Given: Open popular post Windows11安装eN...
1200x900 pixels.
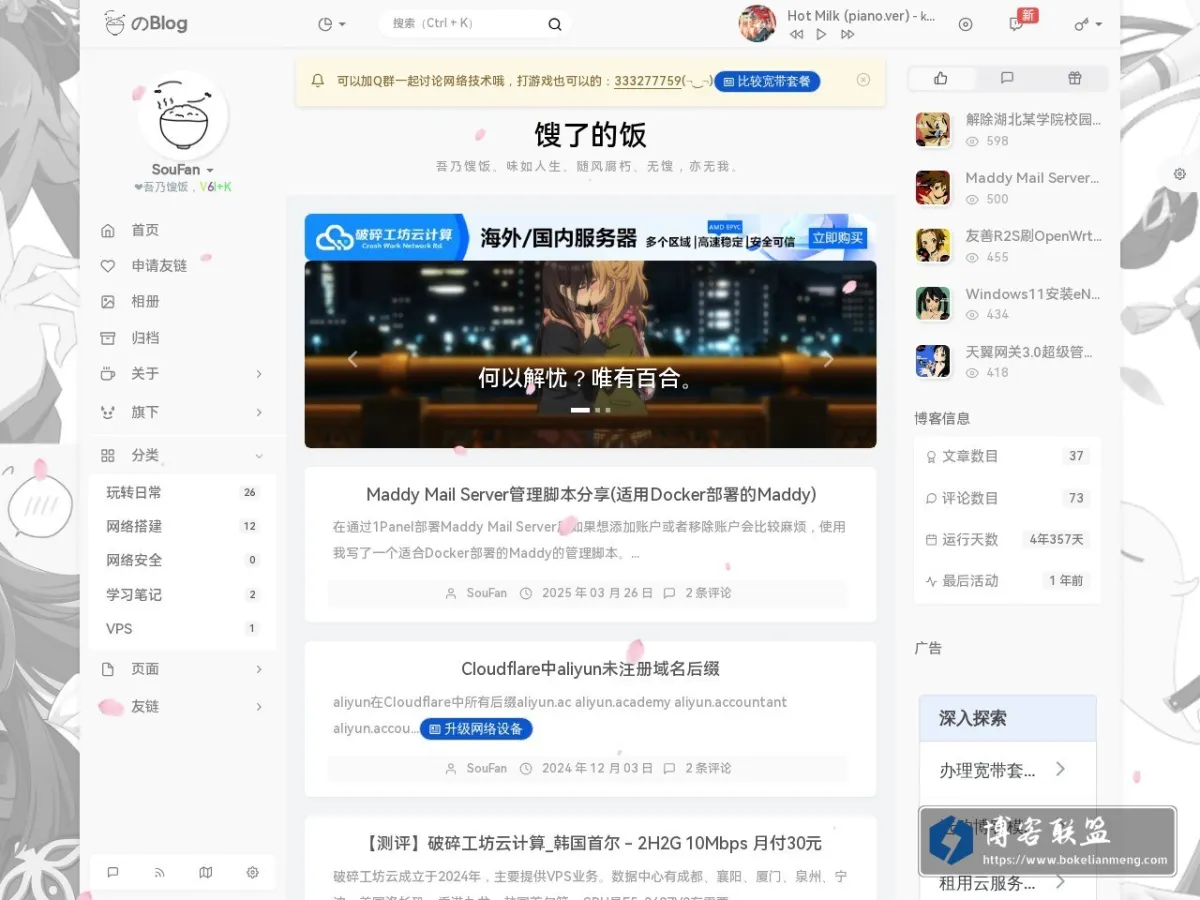Looking at the screenshot, I should click(1033, 294).
